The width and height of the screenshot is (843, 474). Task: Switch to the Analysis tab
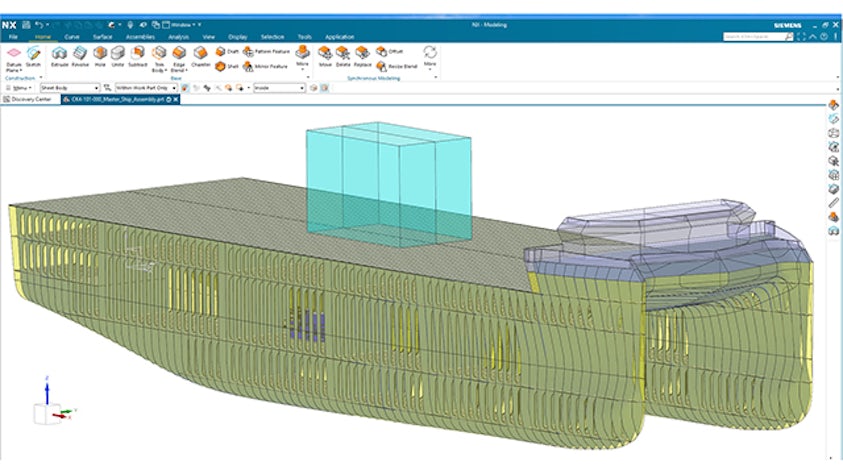(x=178, y=36)
